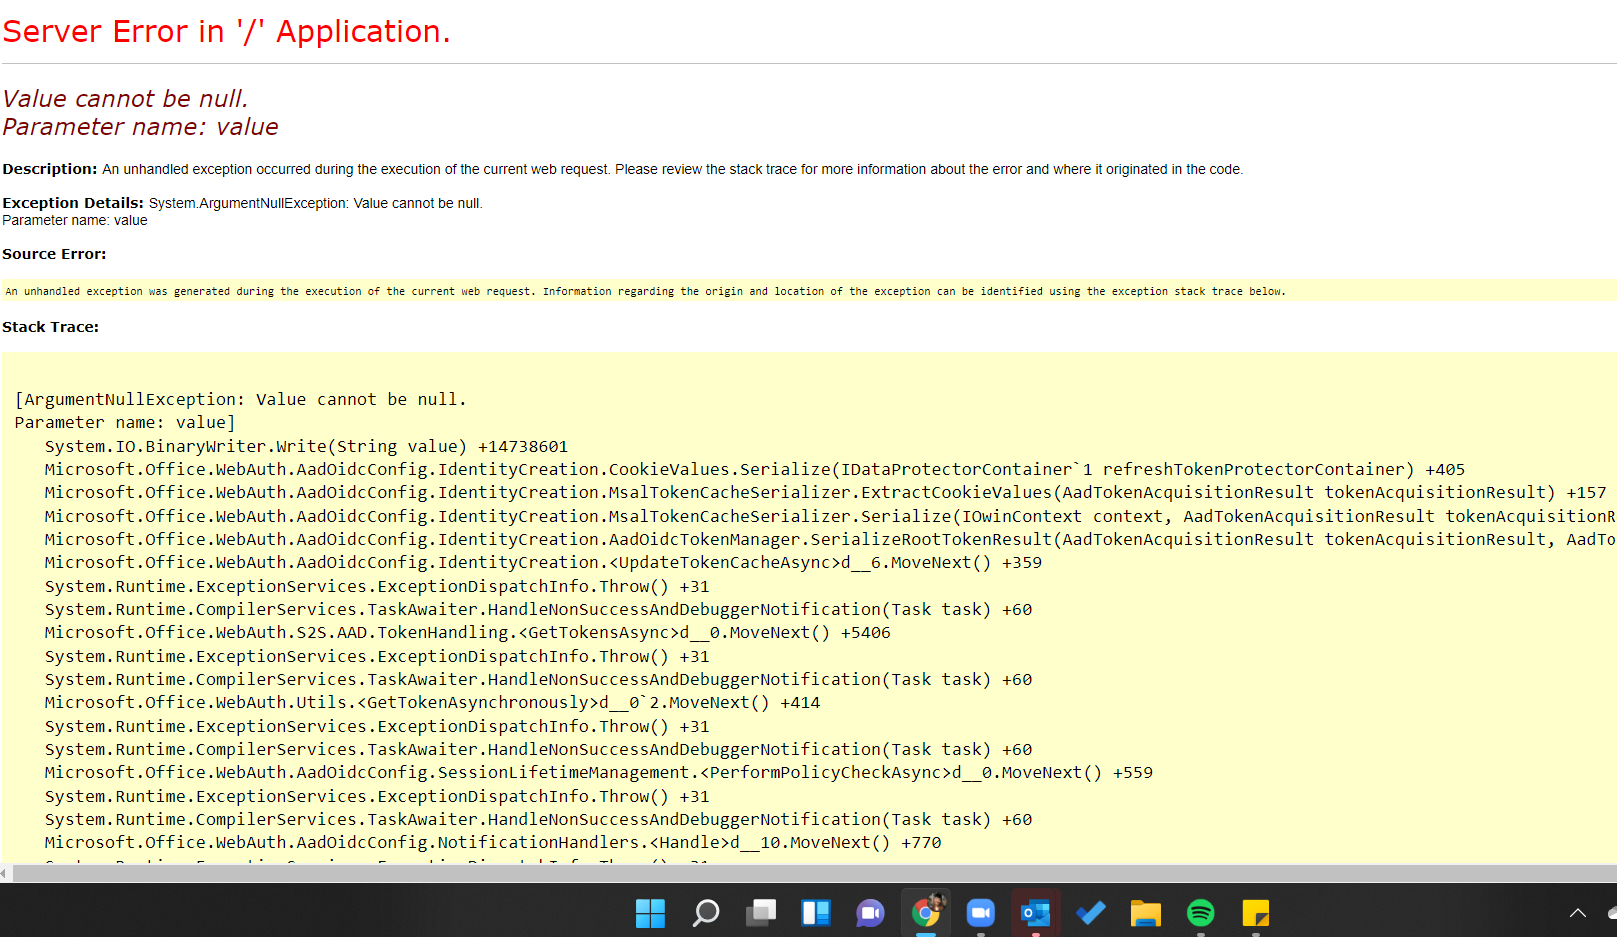Viewport: 1617px width, 937px height.
Task: Click the yellow Stack Trace panel
Action: [x=800, y=600]
